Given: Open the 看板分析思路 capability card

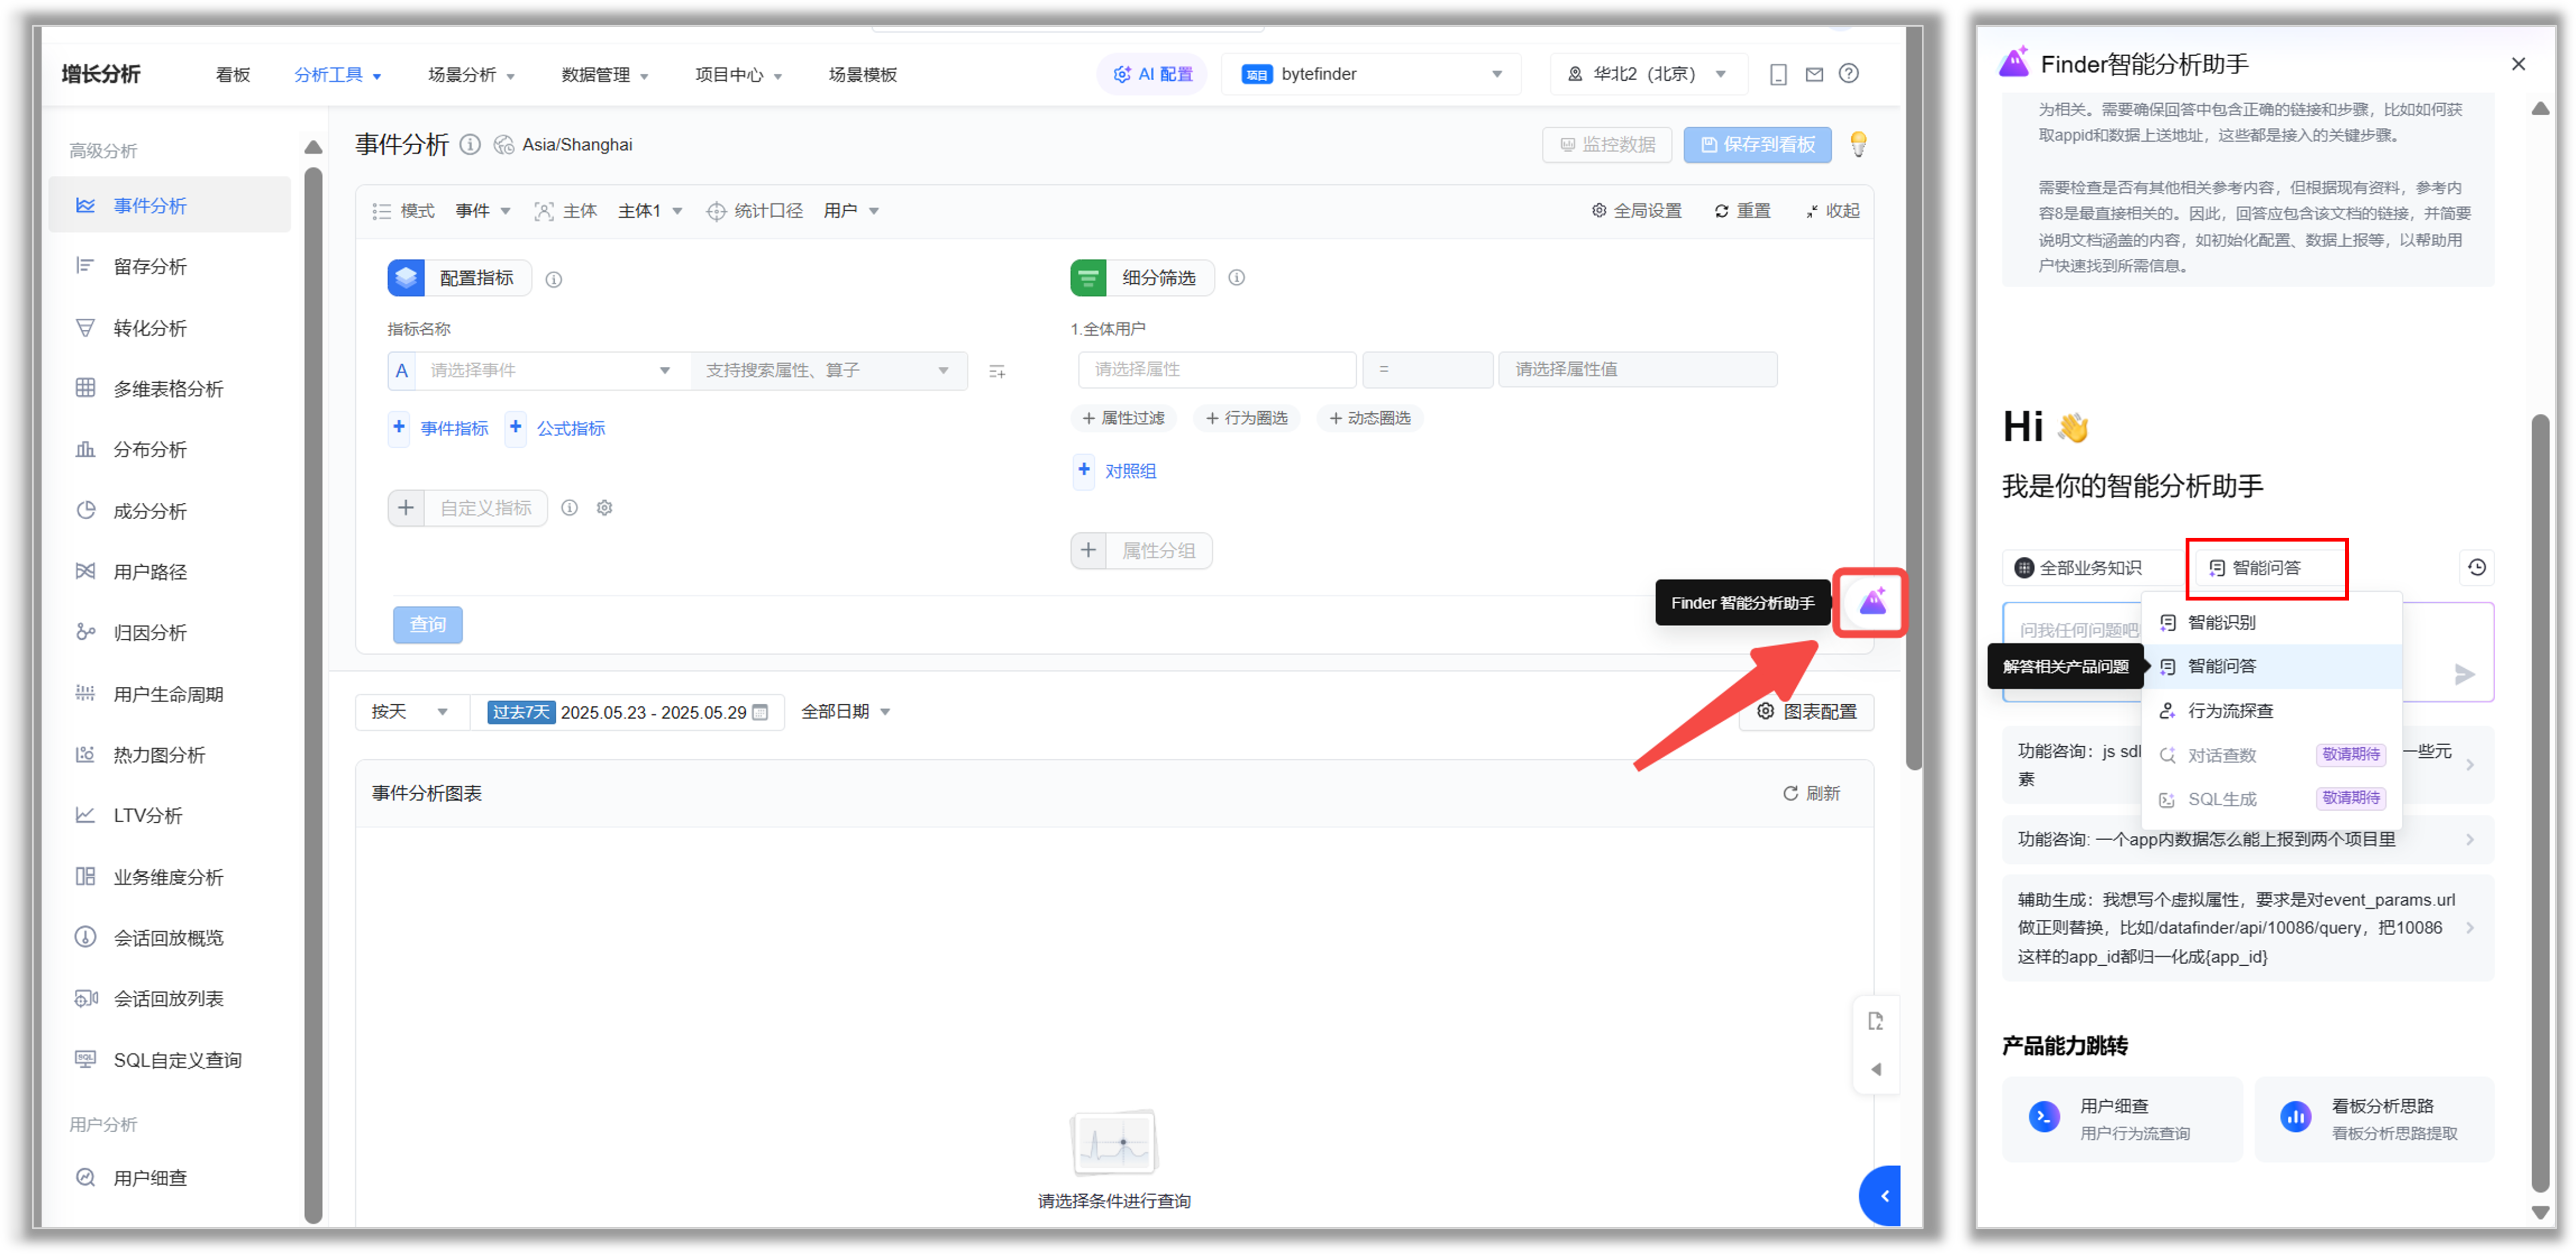Looking at the screenshot, I should 2374,1119.
